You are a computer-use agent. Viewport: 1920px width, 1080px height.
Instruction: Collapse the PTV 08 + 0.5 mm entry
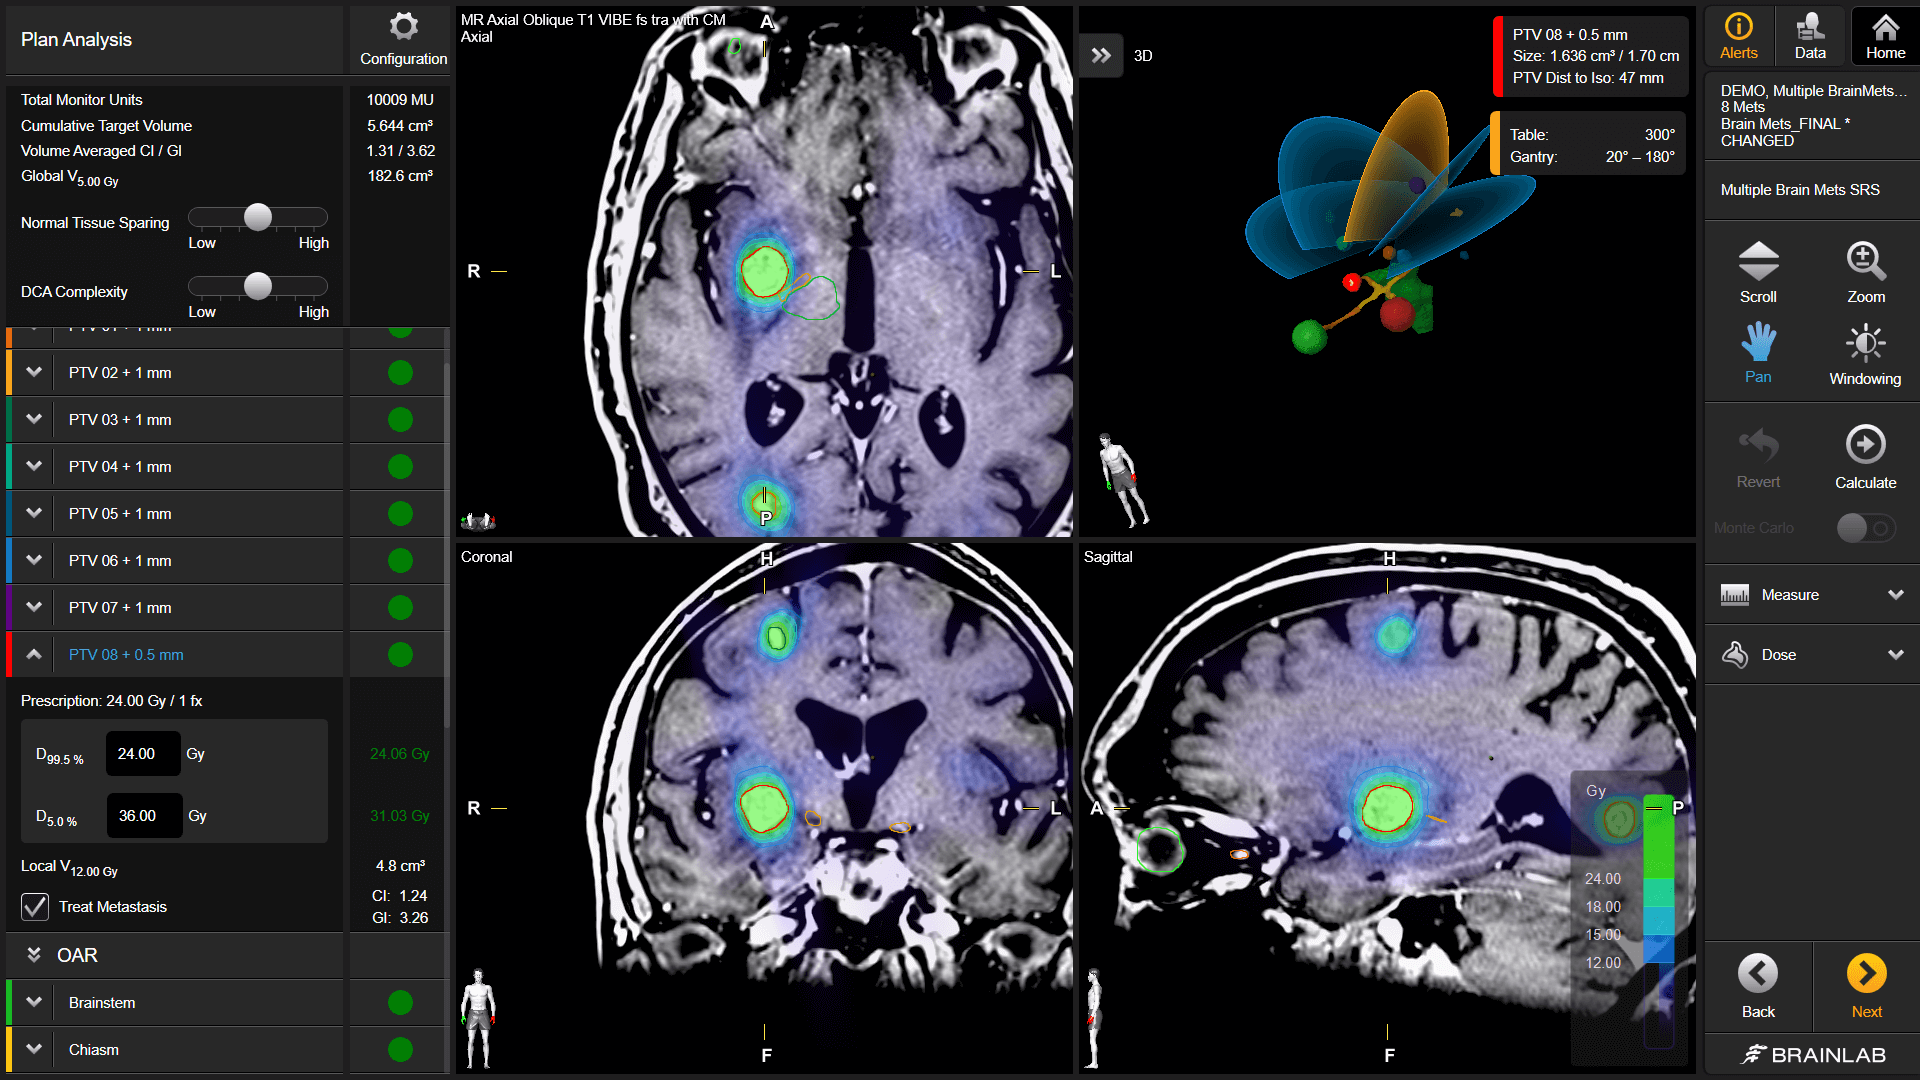coord(34,654)
